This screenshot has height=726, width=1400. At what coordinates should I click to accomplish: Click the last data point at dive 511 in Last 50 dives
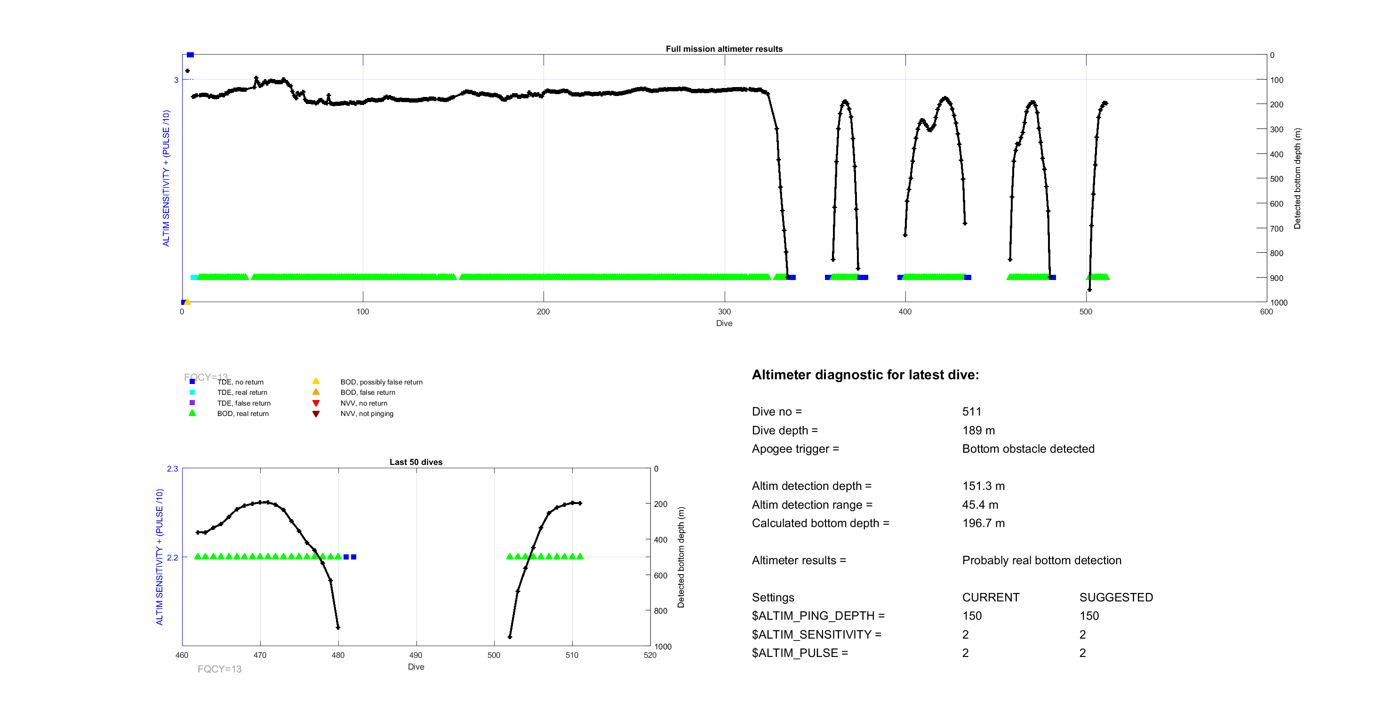[x=580, y=503]
